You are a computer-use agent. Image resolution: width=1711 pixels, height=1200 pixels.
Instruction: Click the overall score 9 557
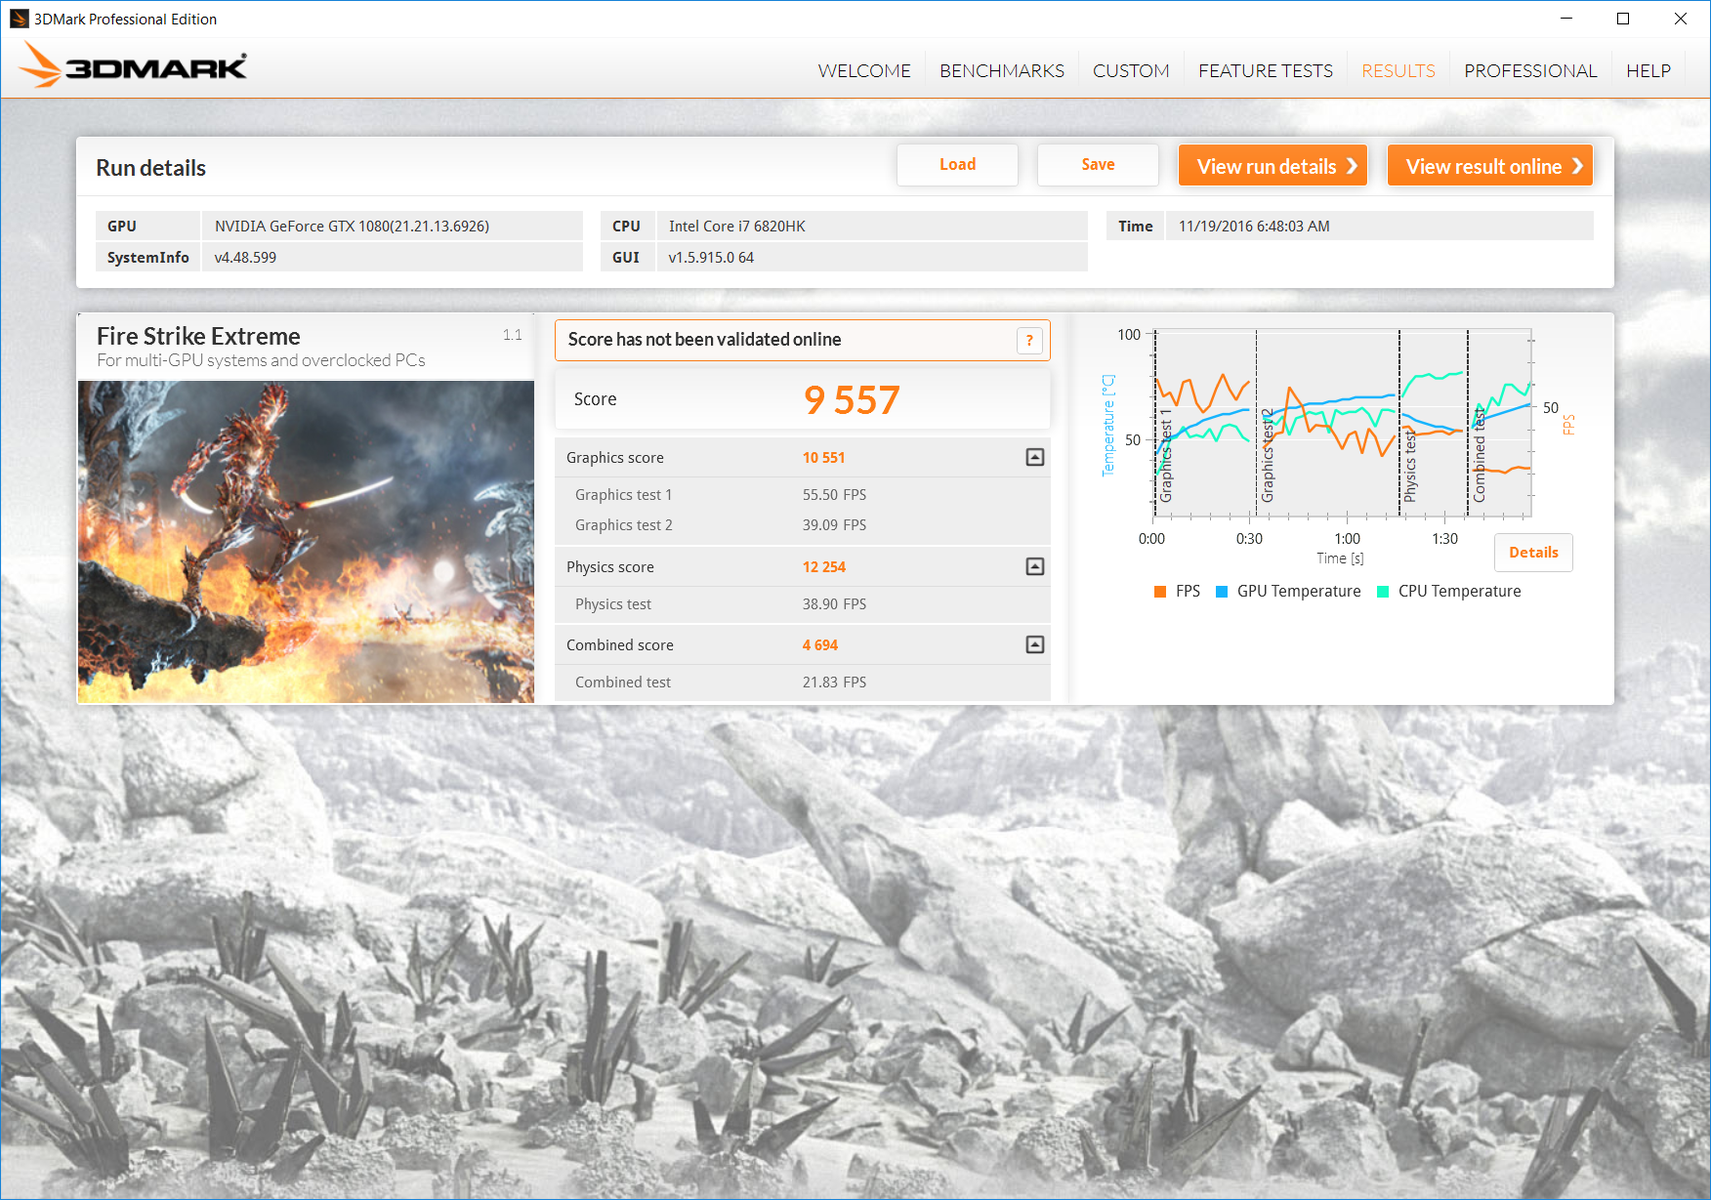851,400
